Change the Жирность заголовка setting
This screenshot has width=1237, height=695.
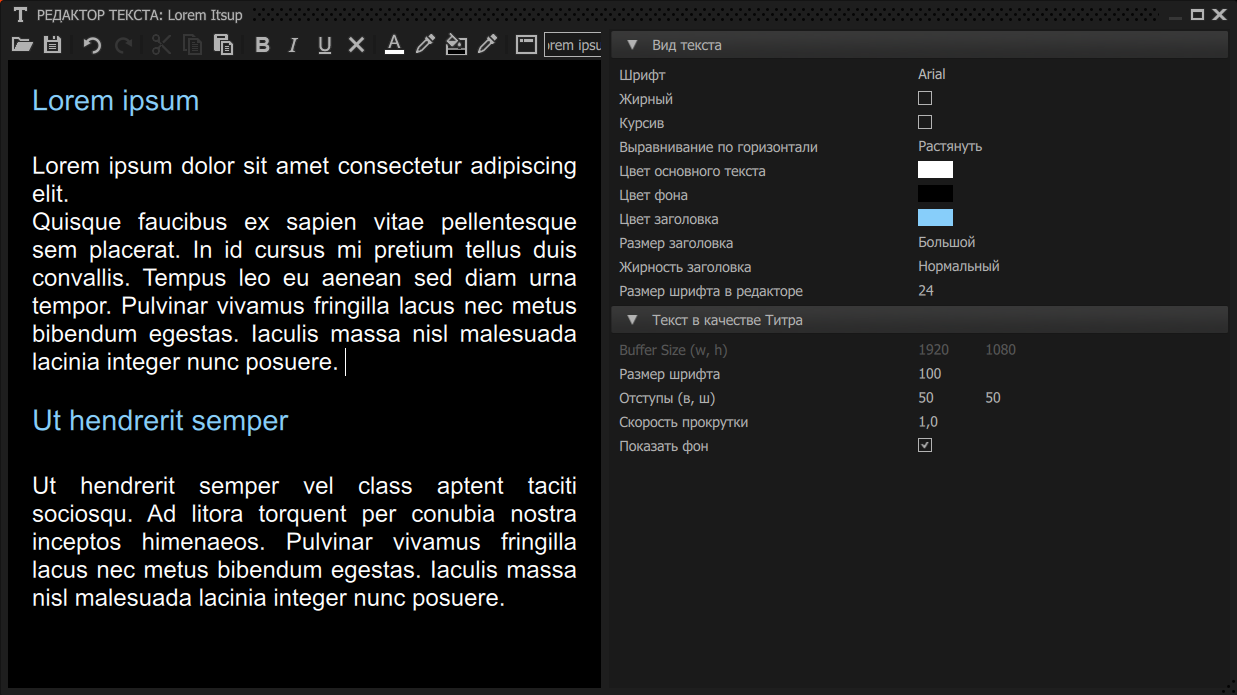point(958,266)
